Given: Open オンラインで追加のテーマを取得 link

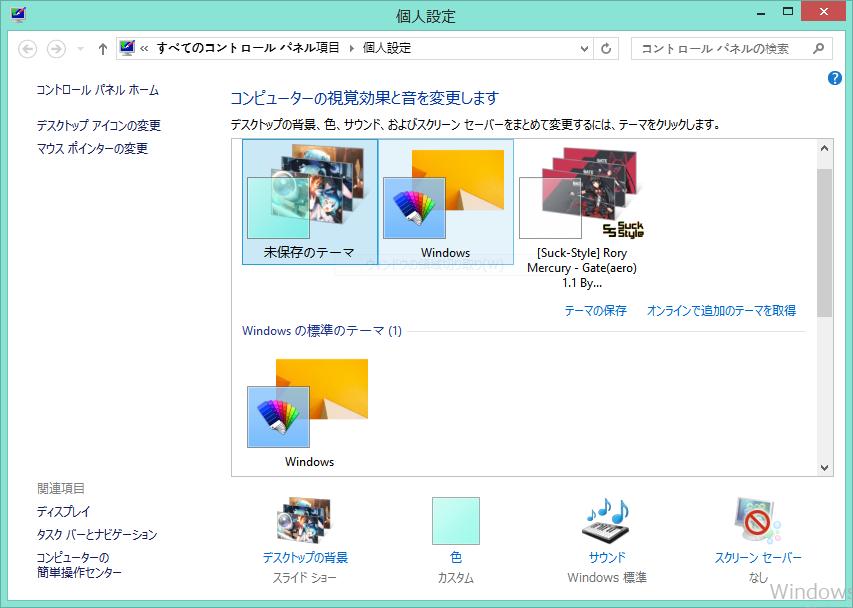Looking at the screenshot, I should [x=723, y=311].
